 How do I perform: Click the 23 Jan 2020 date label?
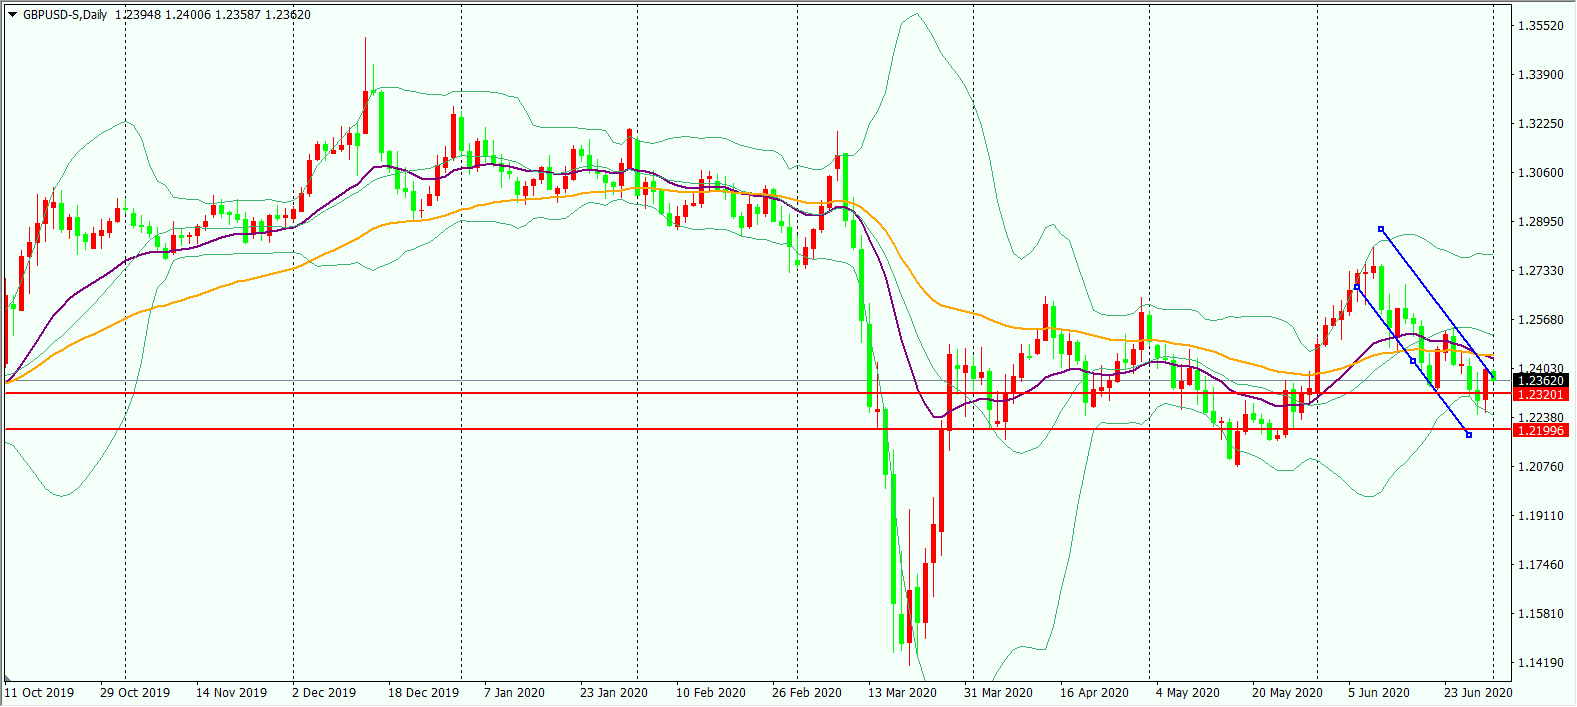pos(613,692)
